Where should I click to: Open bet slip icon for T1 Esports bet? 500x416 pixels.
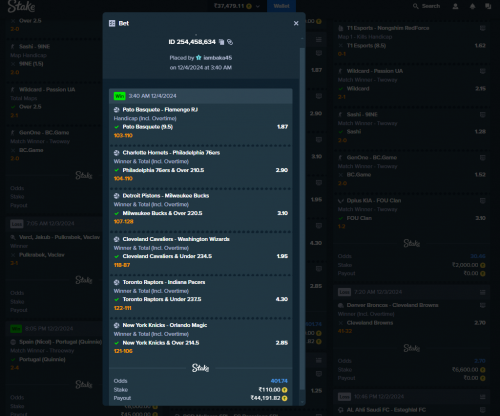[482, 28]
